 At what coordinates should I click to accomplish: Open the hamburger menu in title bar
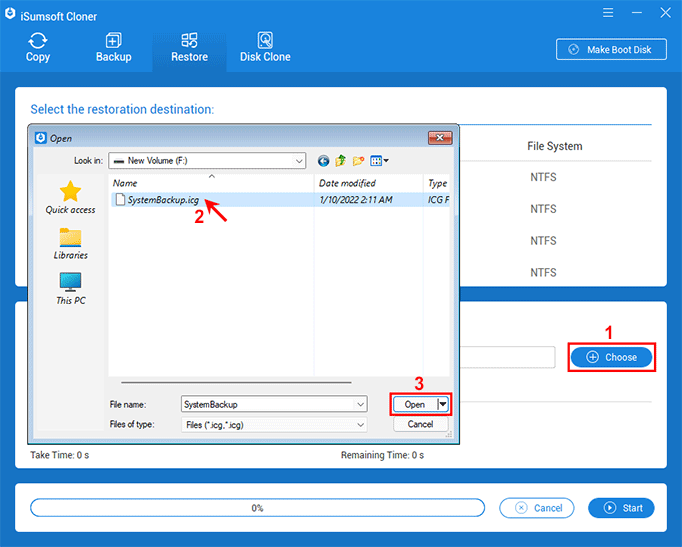608,13
